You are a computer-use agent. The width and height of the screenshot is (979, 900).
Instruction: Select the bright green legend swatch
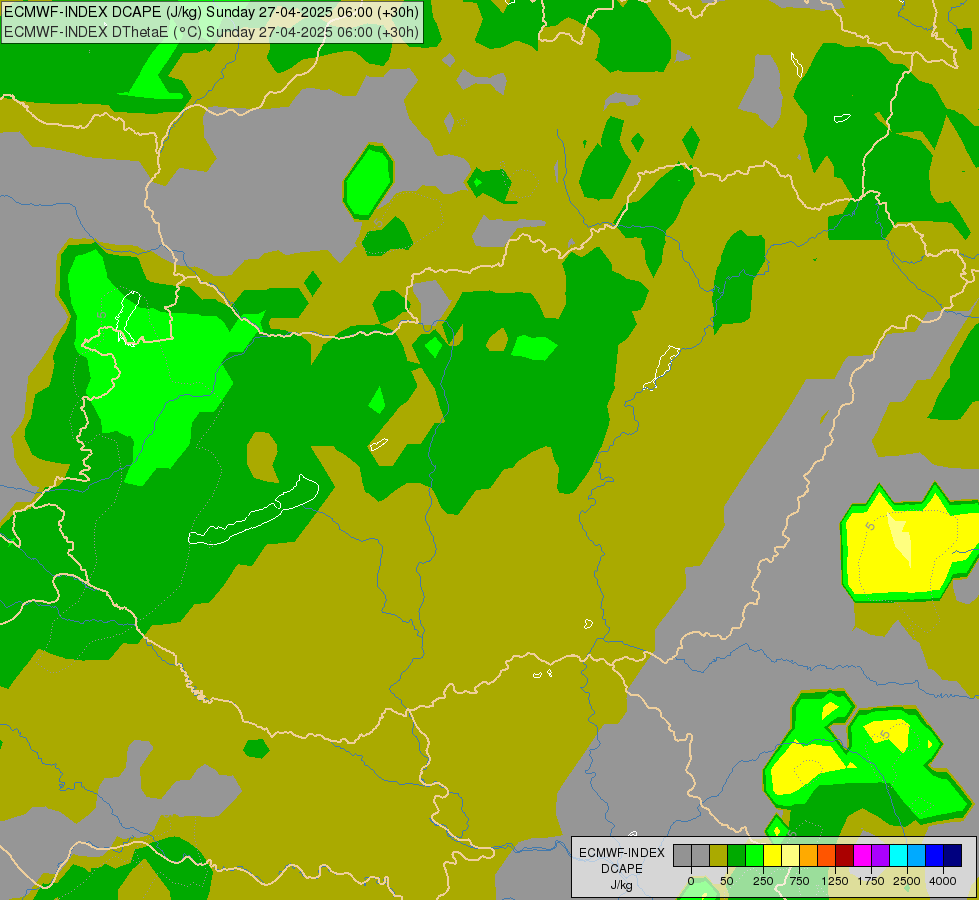755,856
